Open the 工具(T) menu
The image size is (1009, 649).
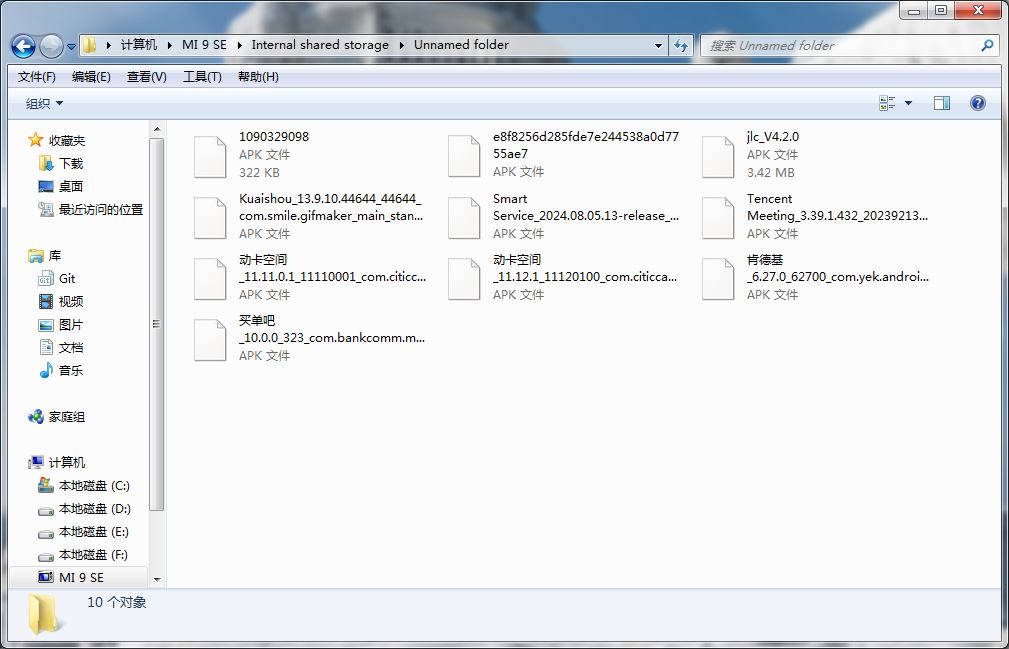point(202,77)
